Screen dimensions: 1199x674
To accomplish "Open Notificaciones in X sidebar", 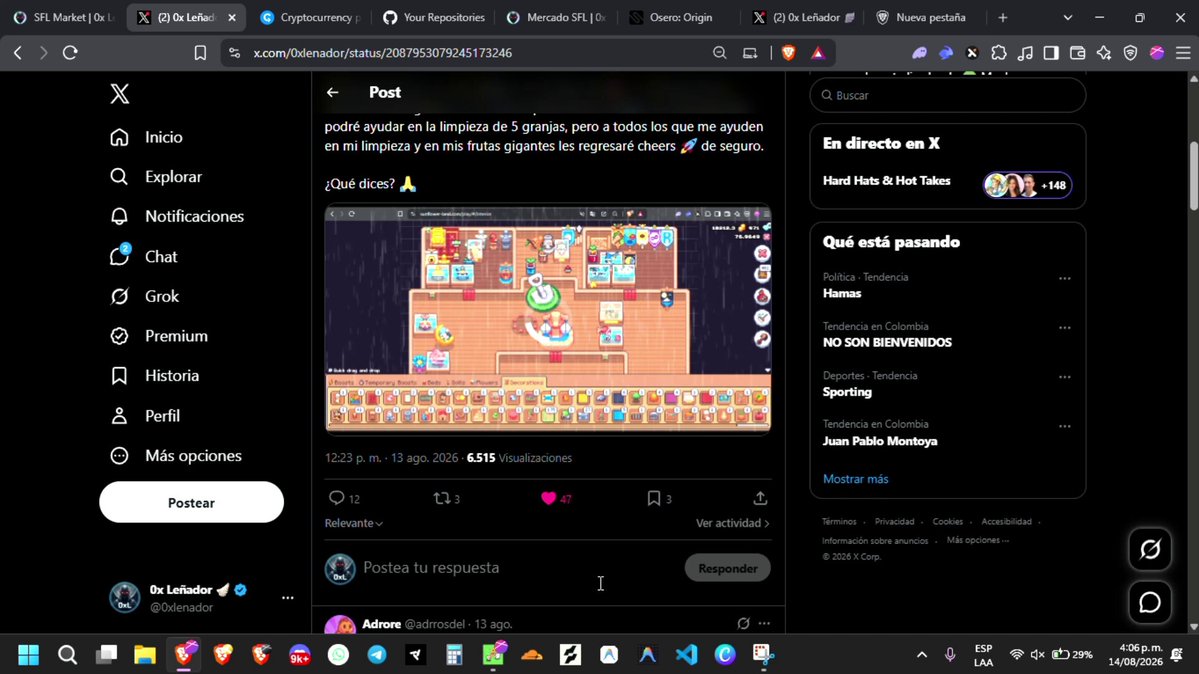I will coord(177,217).
